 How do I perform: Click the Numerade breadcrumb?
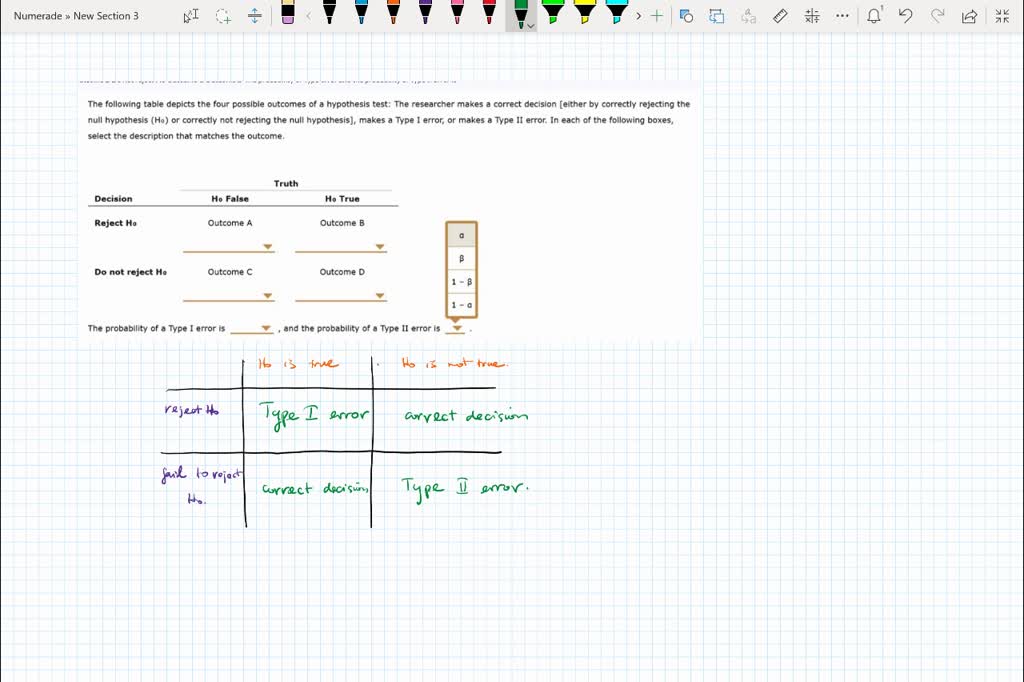pyautogui.click(x=38, y=15)
